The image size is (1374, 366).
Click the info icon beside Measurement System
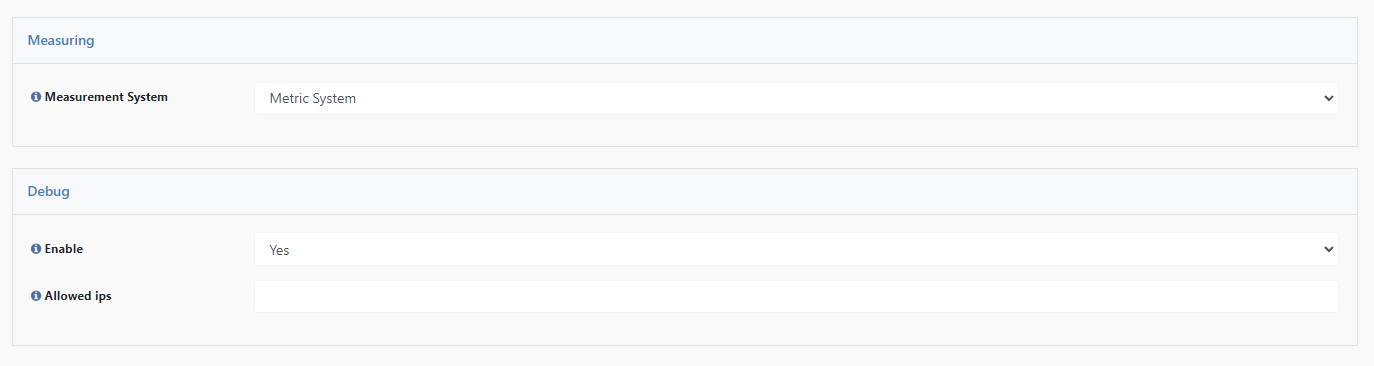click(36, 98)
